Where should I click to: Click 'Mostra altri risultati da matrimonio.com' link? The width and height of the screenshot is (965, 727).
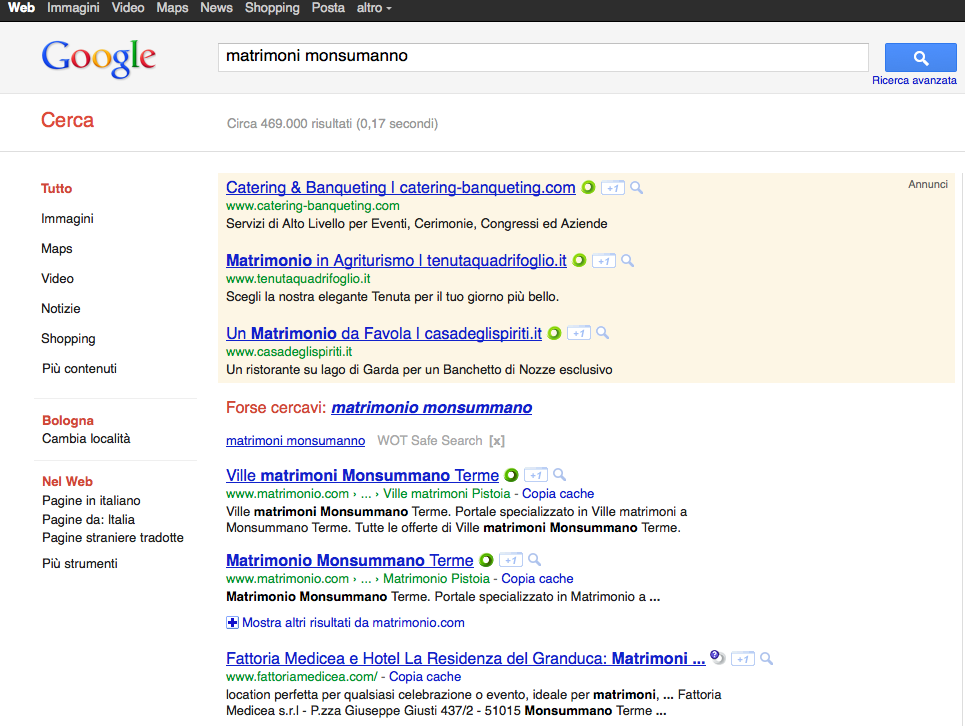coord(353,623)
